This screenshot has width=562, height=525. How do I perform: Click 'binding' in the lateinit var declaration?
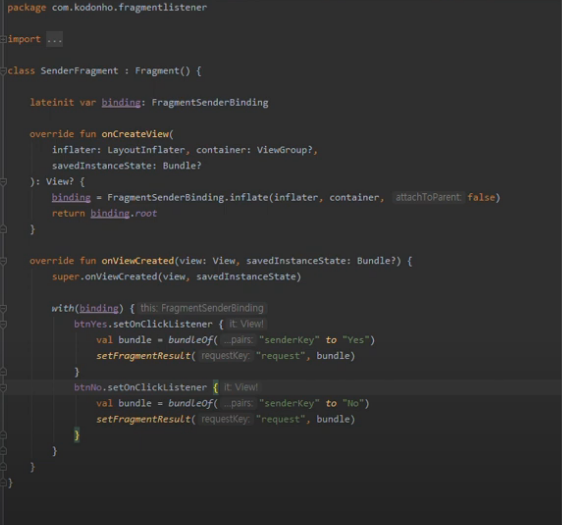(121, 102)
